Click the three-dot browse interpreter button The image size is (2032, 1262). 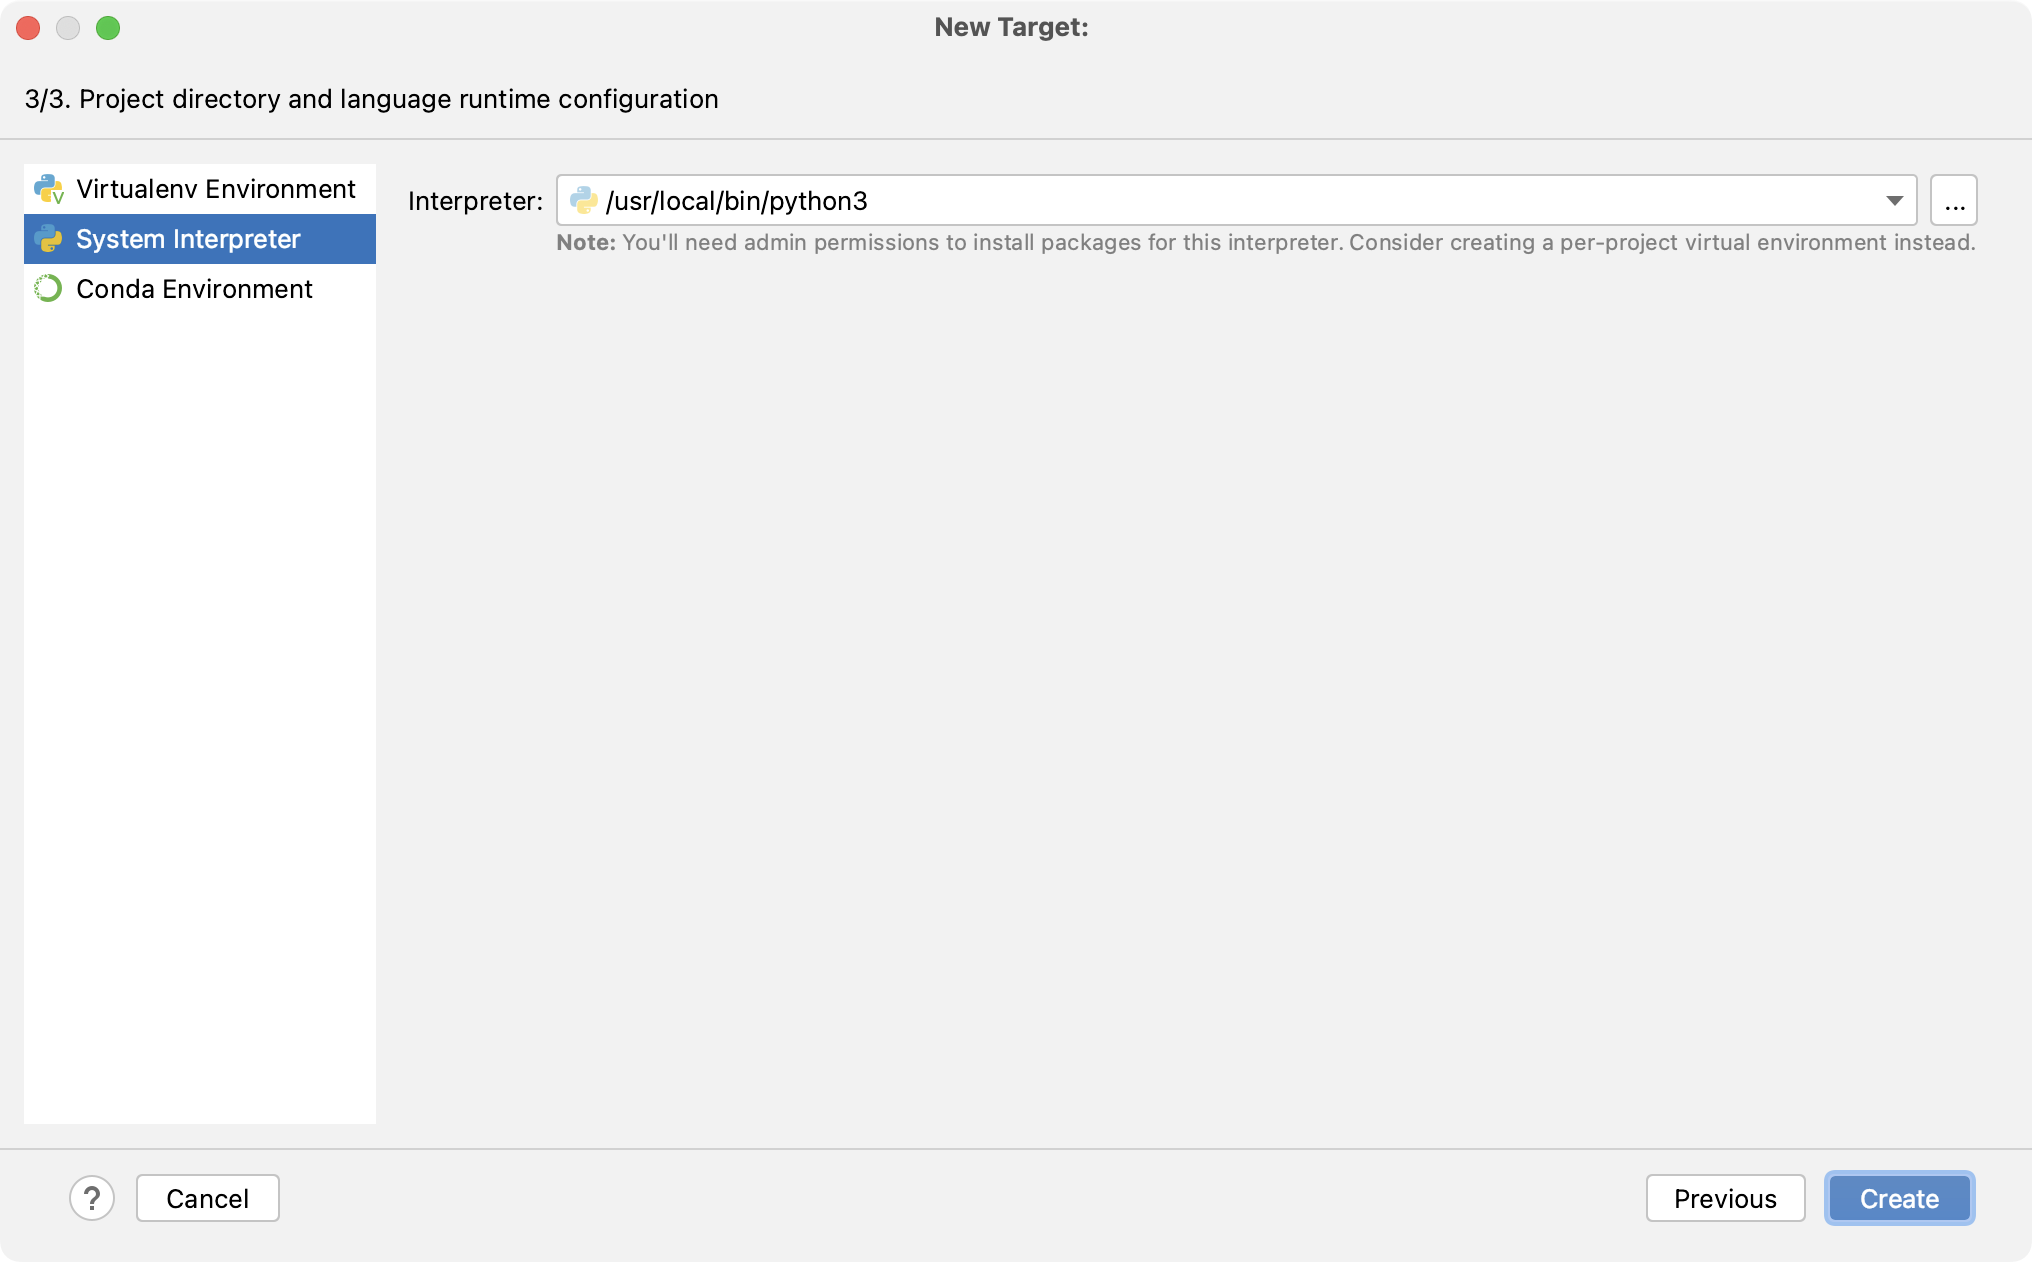pyautogui.click(x=1956, y=201)
